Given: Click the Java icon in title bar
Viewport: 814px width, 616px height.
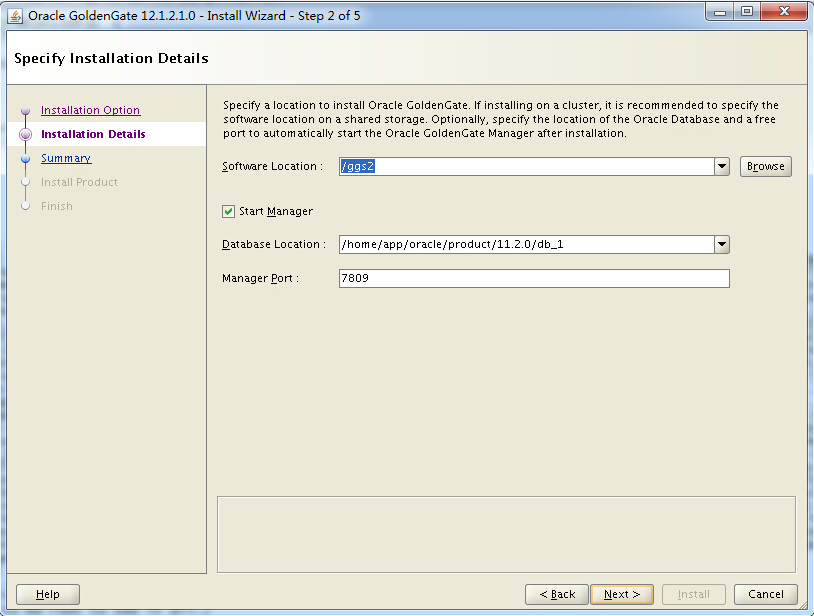Looking at the screenshot, I should click(15, 15).
